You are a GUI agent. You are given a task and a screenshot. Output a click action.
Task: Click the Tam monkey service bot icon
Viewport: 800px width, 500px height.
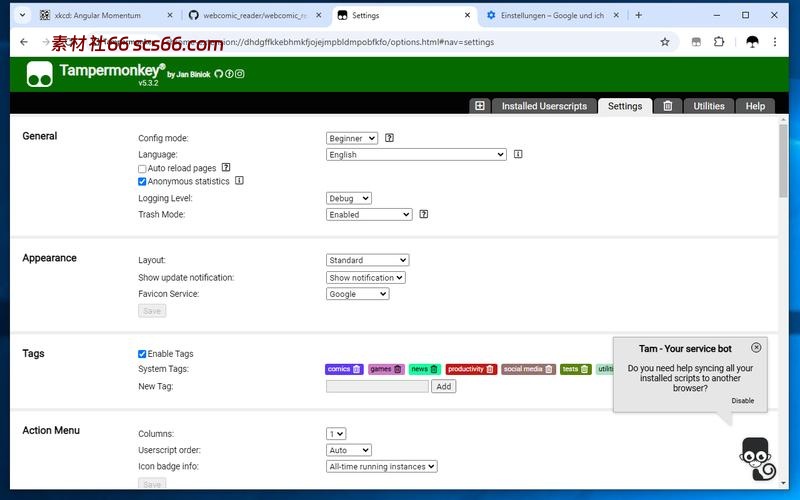point(757,458)
